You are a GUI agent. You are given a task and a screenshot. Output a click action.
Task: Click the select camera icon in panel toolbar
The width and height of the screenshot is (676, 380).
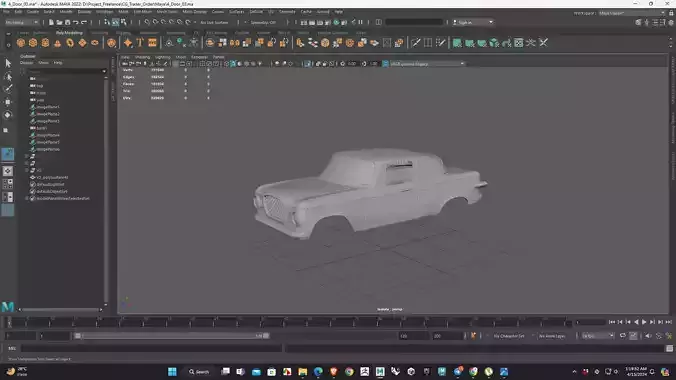tap(125, 64)
